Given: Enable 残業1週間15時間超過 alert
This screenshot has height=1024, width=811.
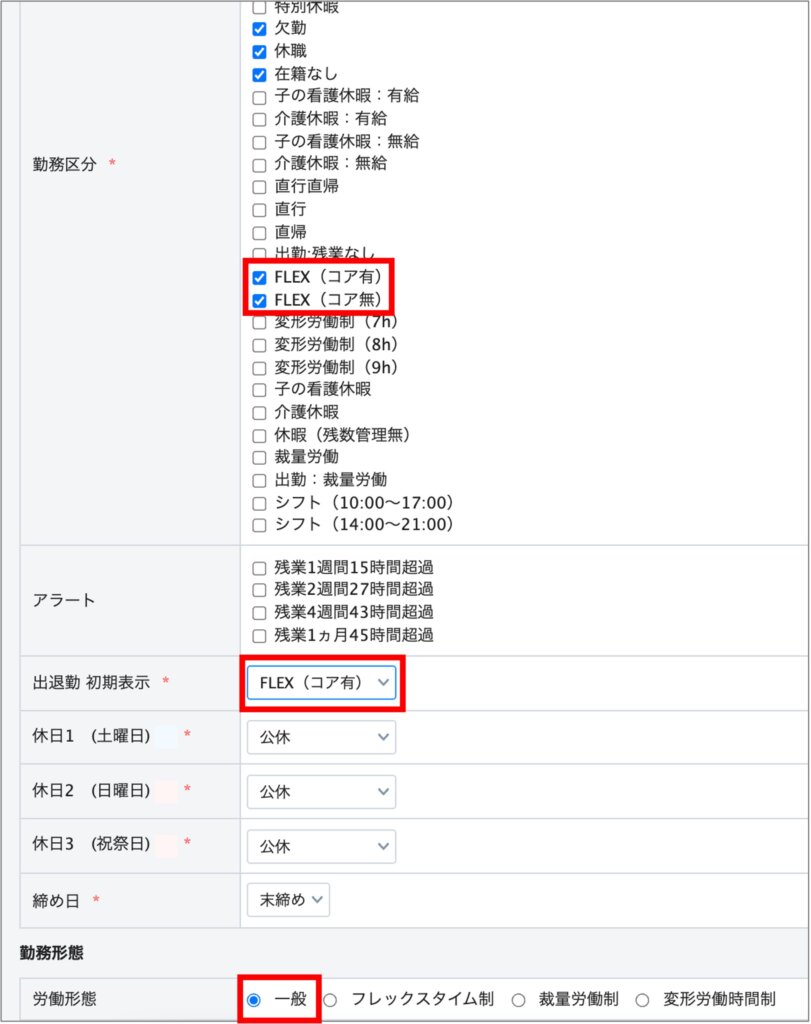Looking at the screenshot, I should (259, 568).
